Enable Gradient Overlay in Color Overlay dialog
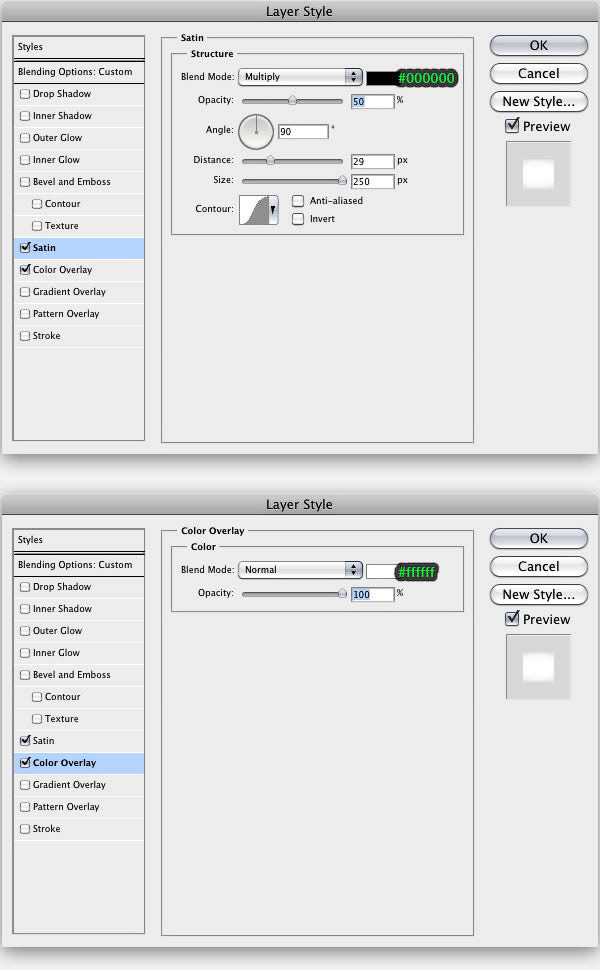 click(x=25, y=784)
